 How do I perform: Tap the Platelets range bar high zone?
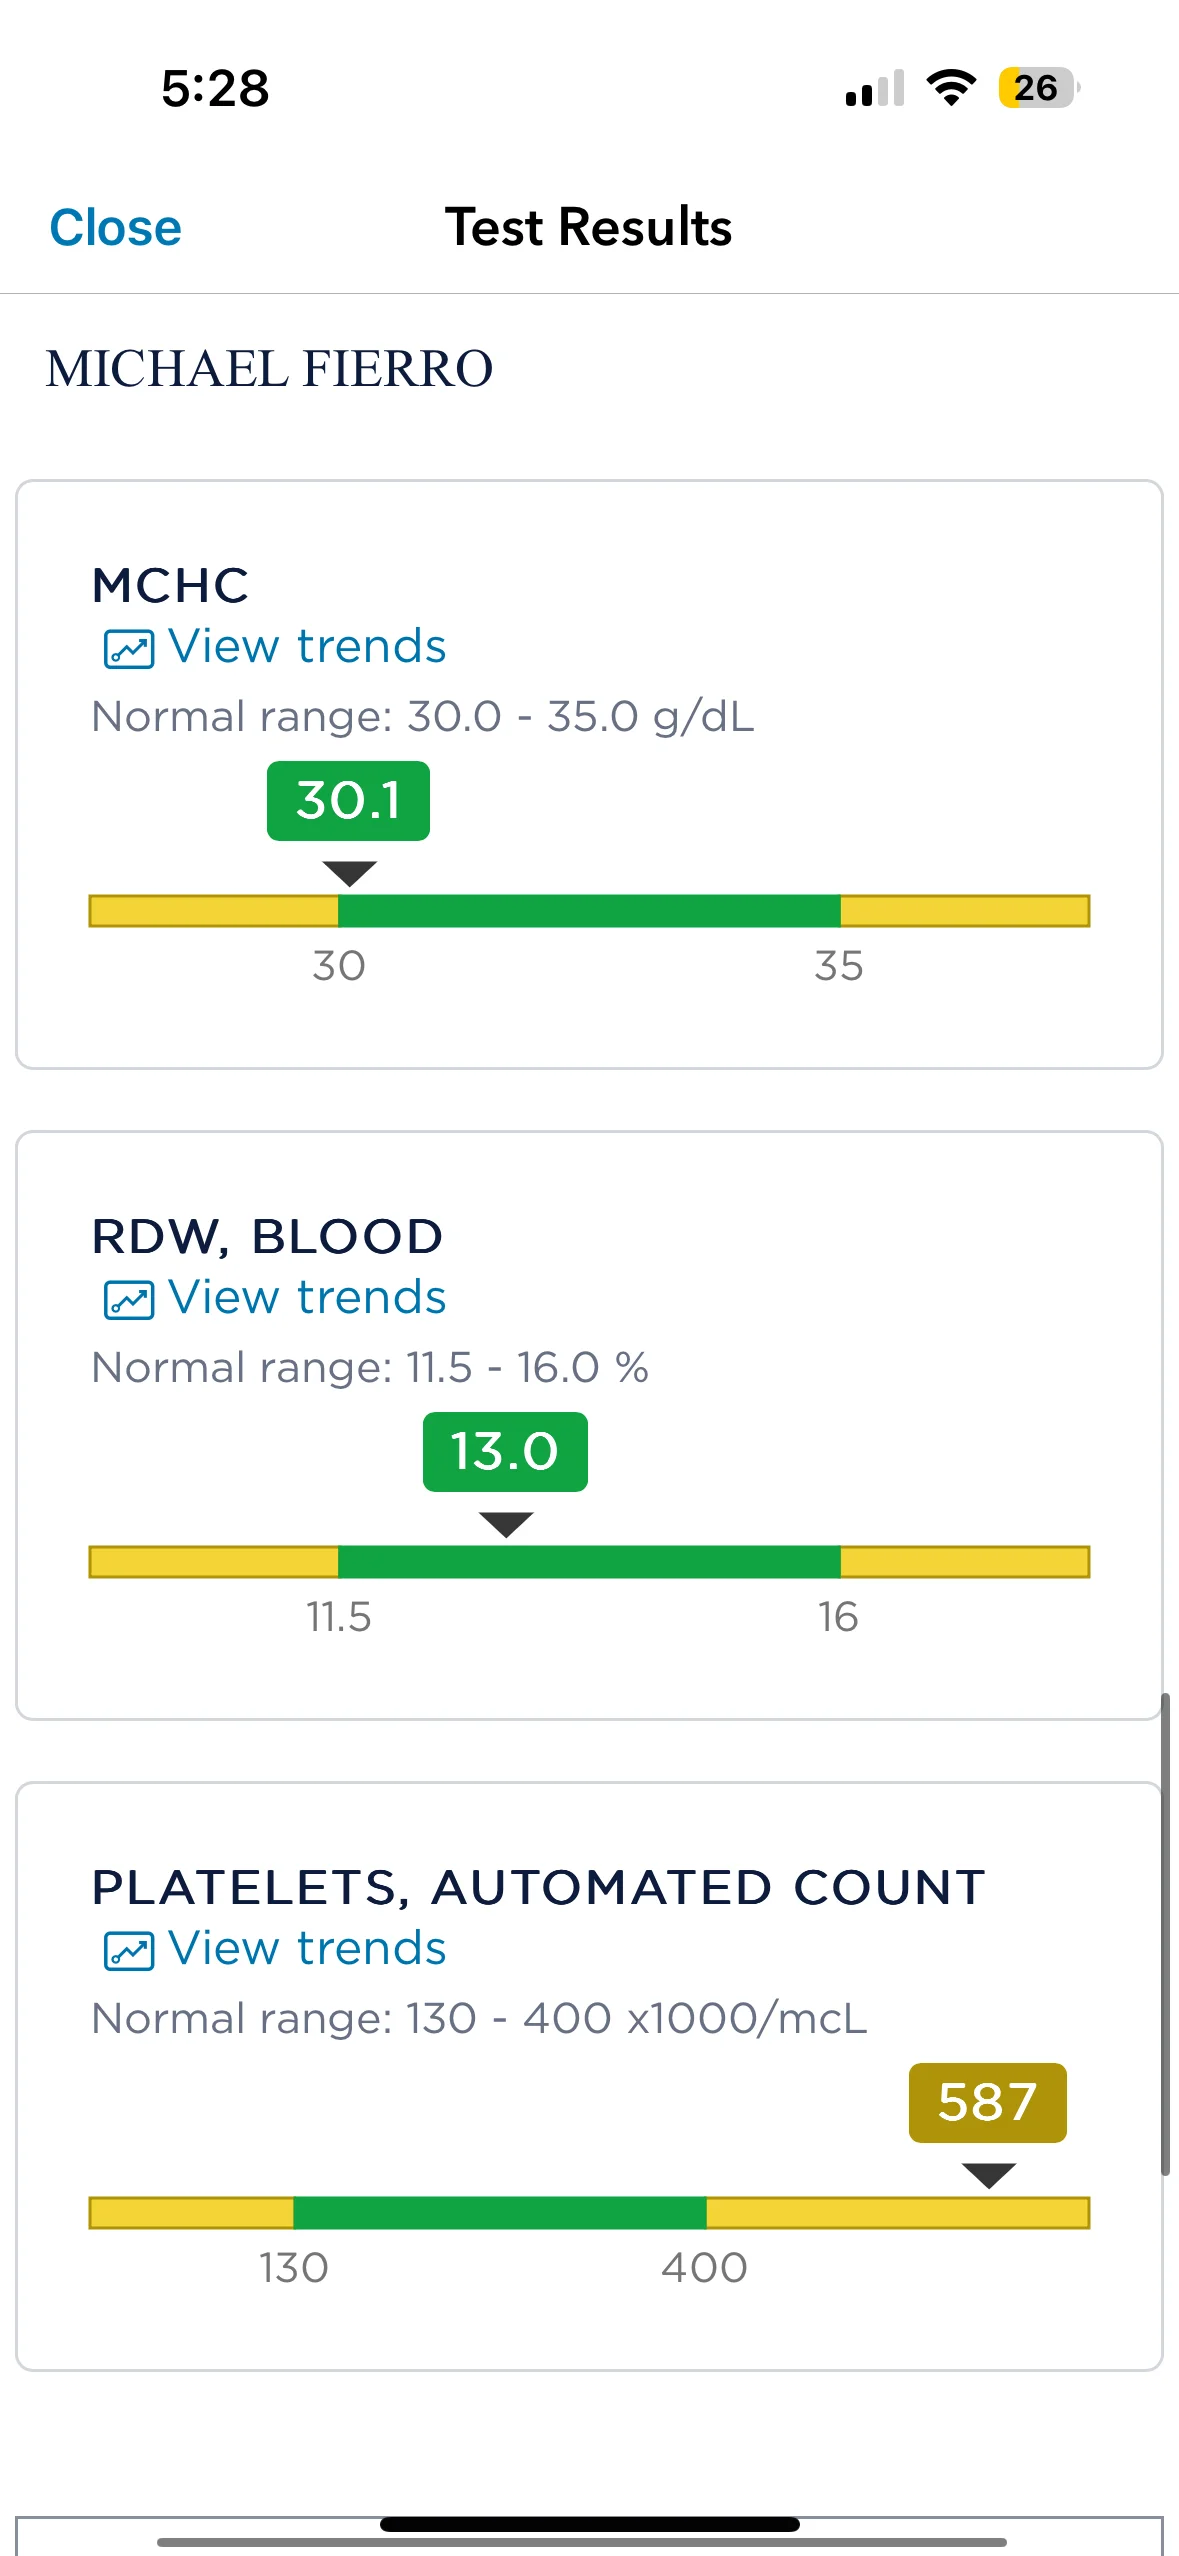click(x=897, y=2213)
